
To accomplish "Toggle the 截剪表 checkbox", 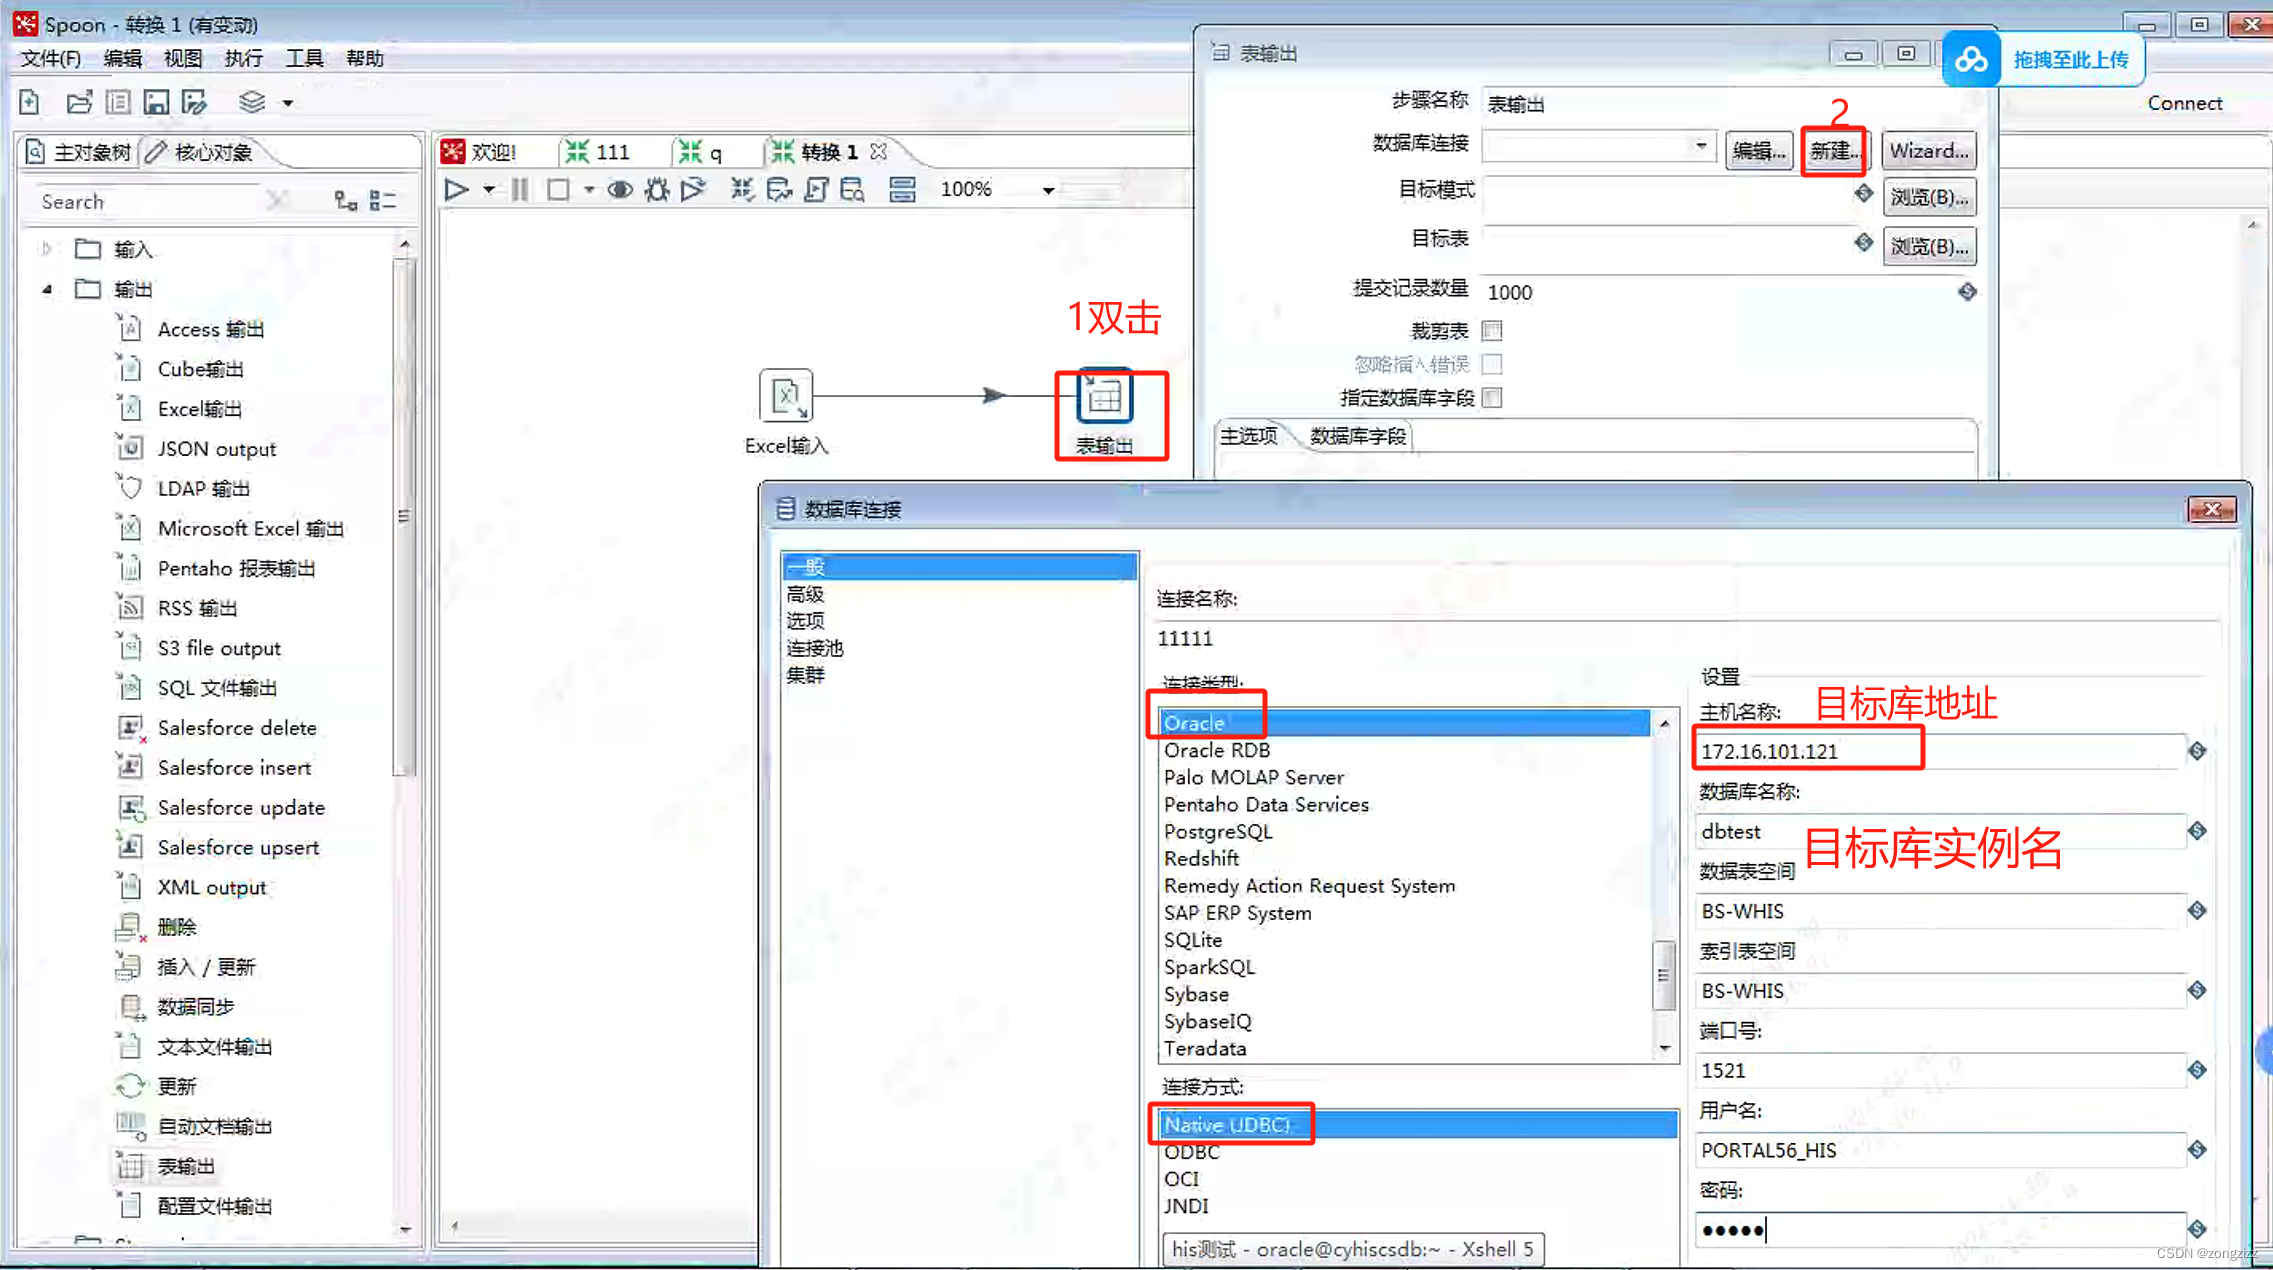I will point(1491,329).
